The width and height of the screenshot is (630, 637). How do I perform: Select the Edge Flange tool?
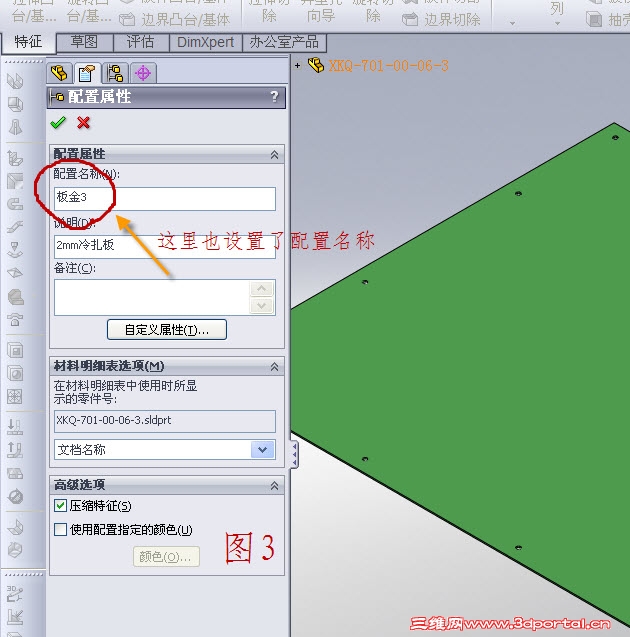pyautogui.click(x=15, y=158)
